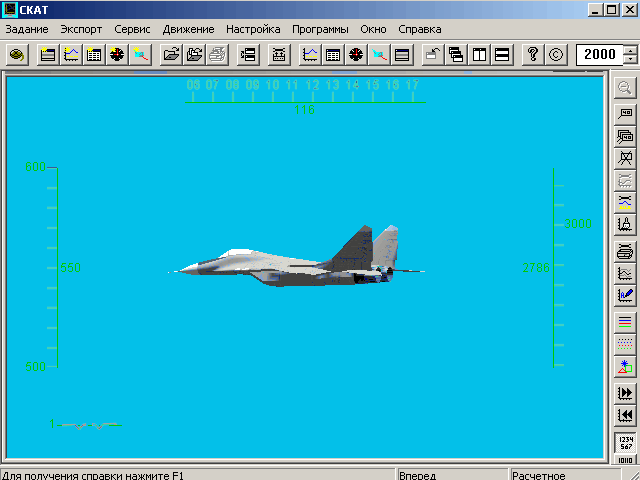The height and width of the screenshot is (480, 640).
Task: Click the single value label callout icon
Action: pos(625,113)
